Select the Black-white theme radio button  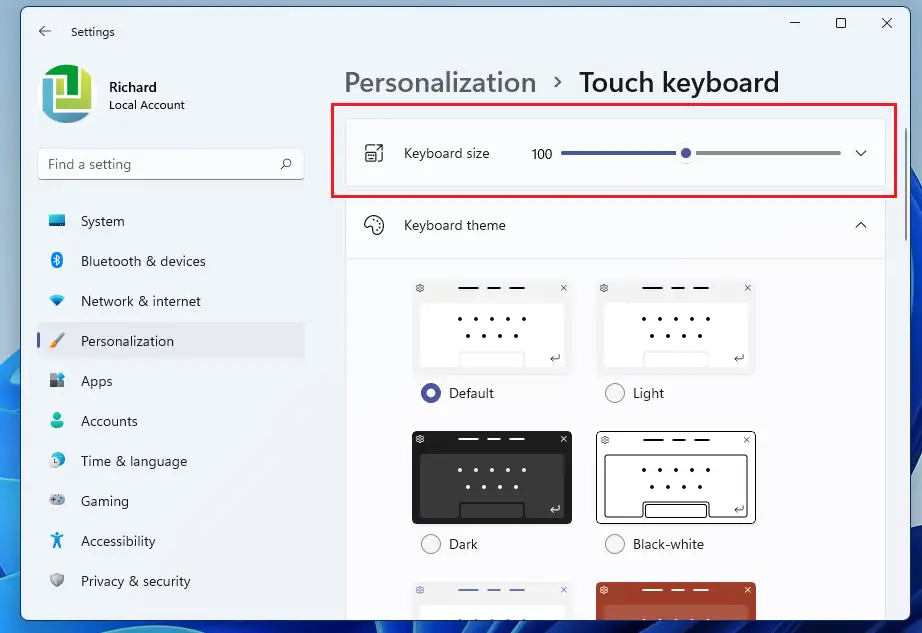pyautogui.click(x=614, y=544)
